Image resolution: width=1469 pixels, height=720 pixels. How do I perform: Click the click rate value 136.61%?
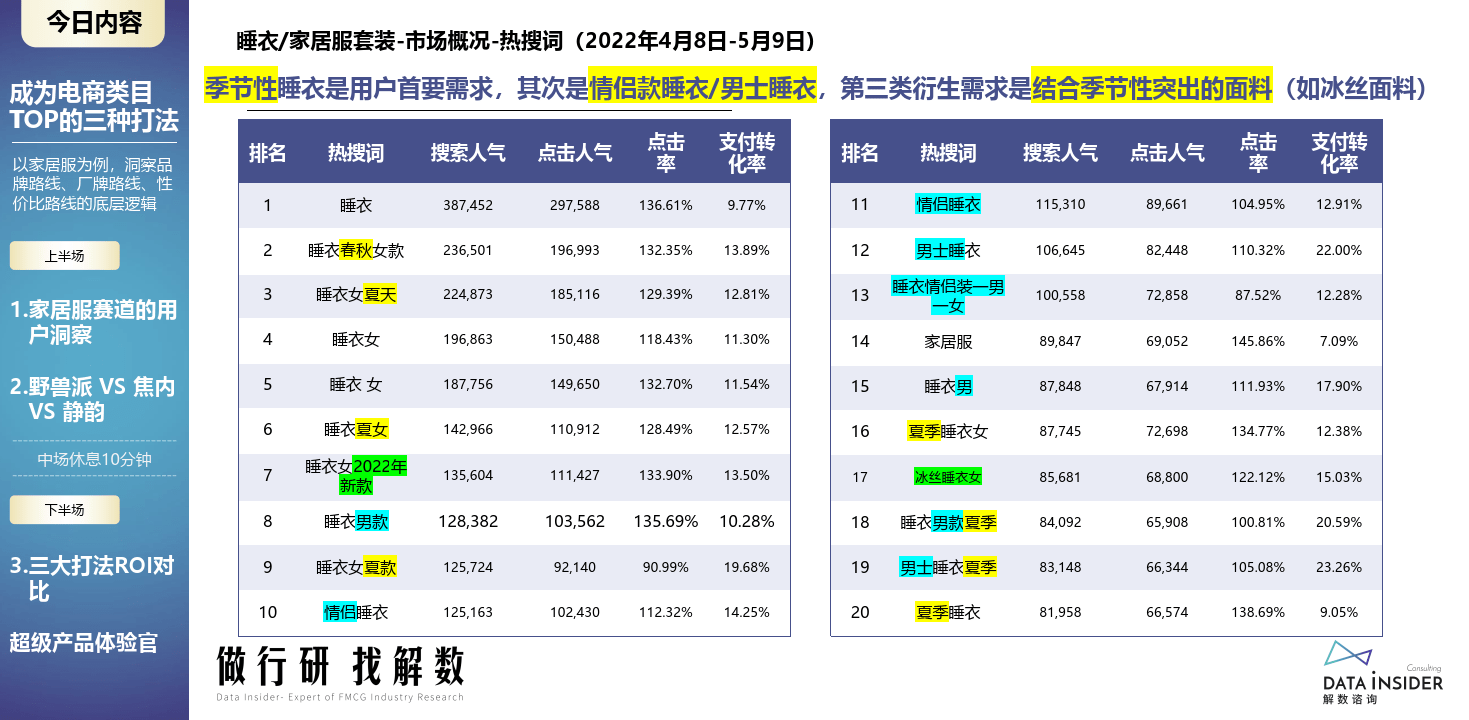(x=666, y=205)
